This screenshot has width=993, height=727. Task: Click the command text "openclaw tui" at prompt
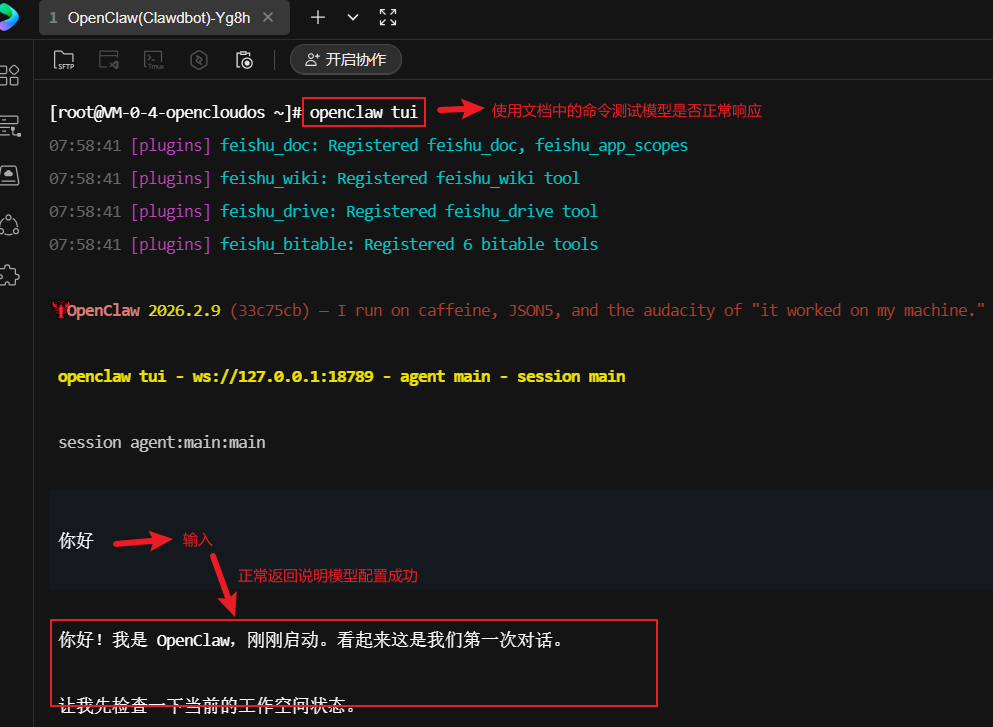coord(364,113)
